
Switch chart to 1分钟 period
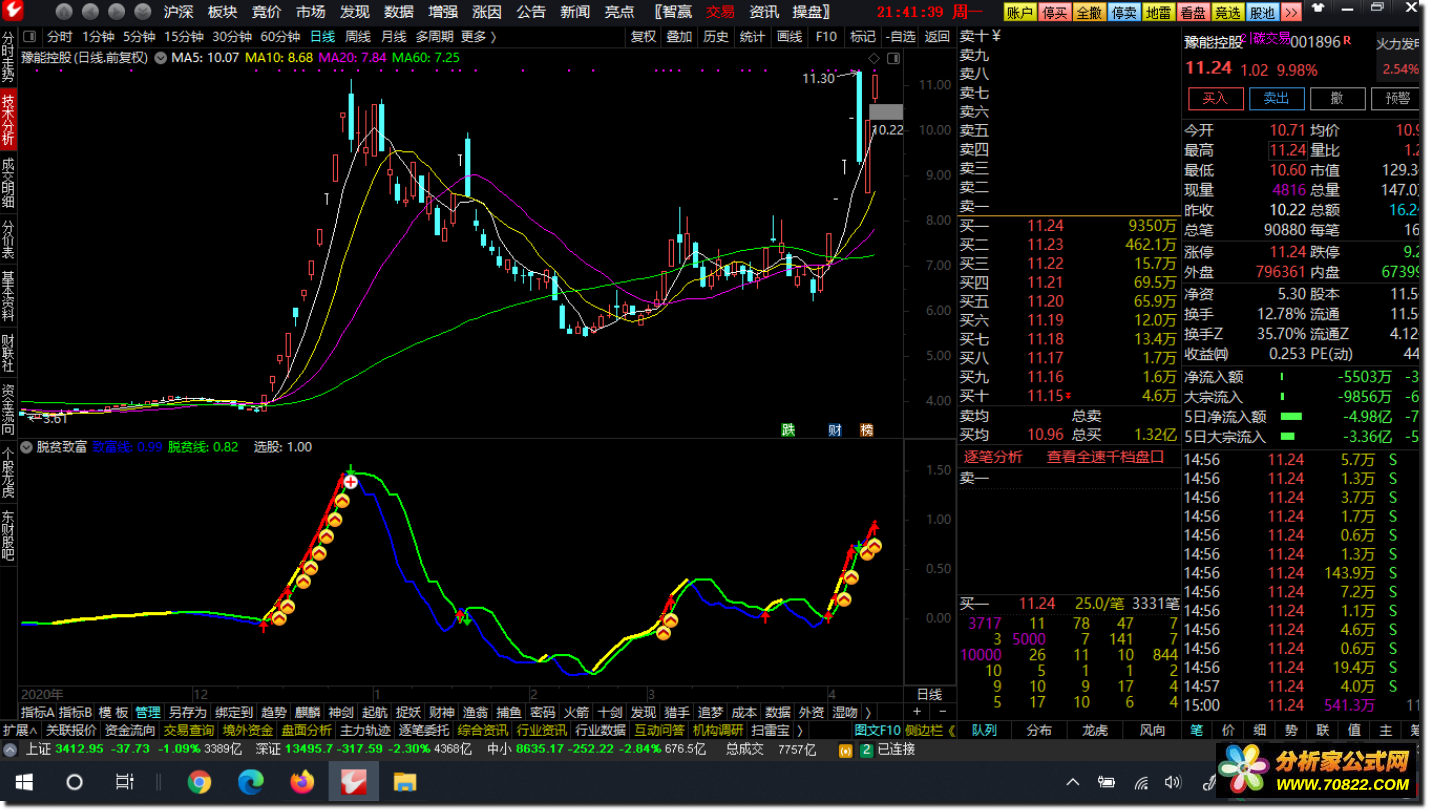[x=98, y=37]
